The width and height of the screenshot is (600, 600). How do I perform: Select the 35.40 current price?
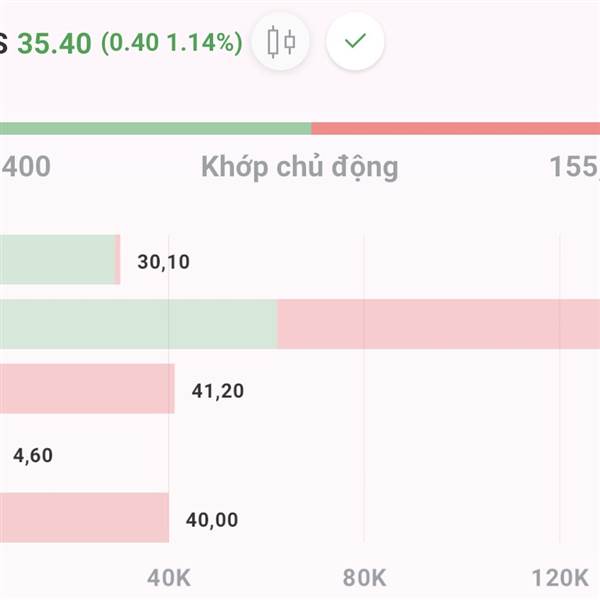[54, 43]
